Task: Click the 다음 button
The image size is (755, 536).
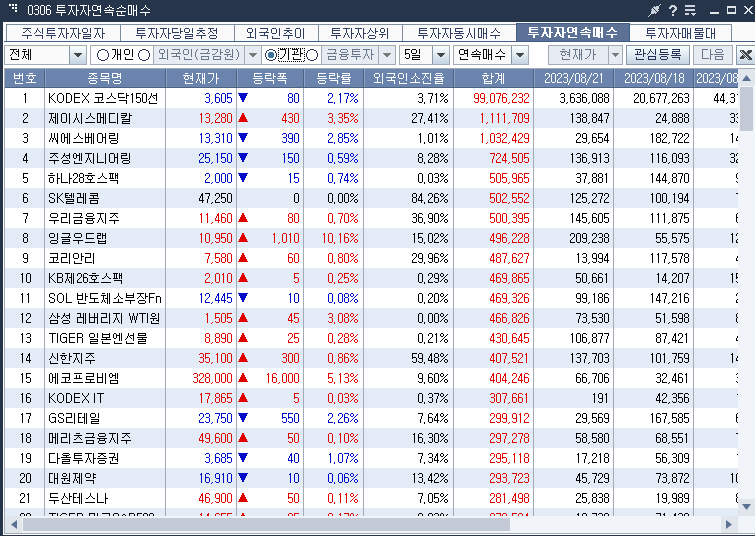Action: (713, 55)
